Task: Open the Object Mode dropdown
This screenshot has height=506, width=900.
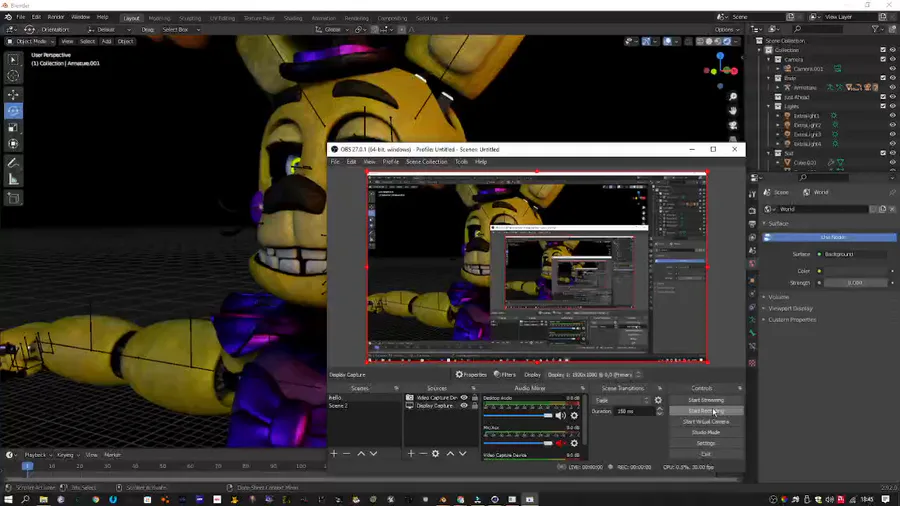Action: point(30,41)
